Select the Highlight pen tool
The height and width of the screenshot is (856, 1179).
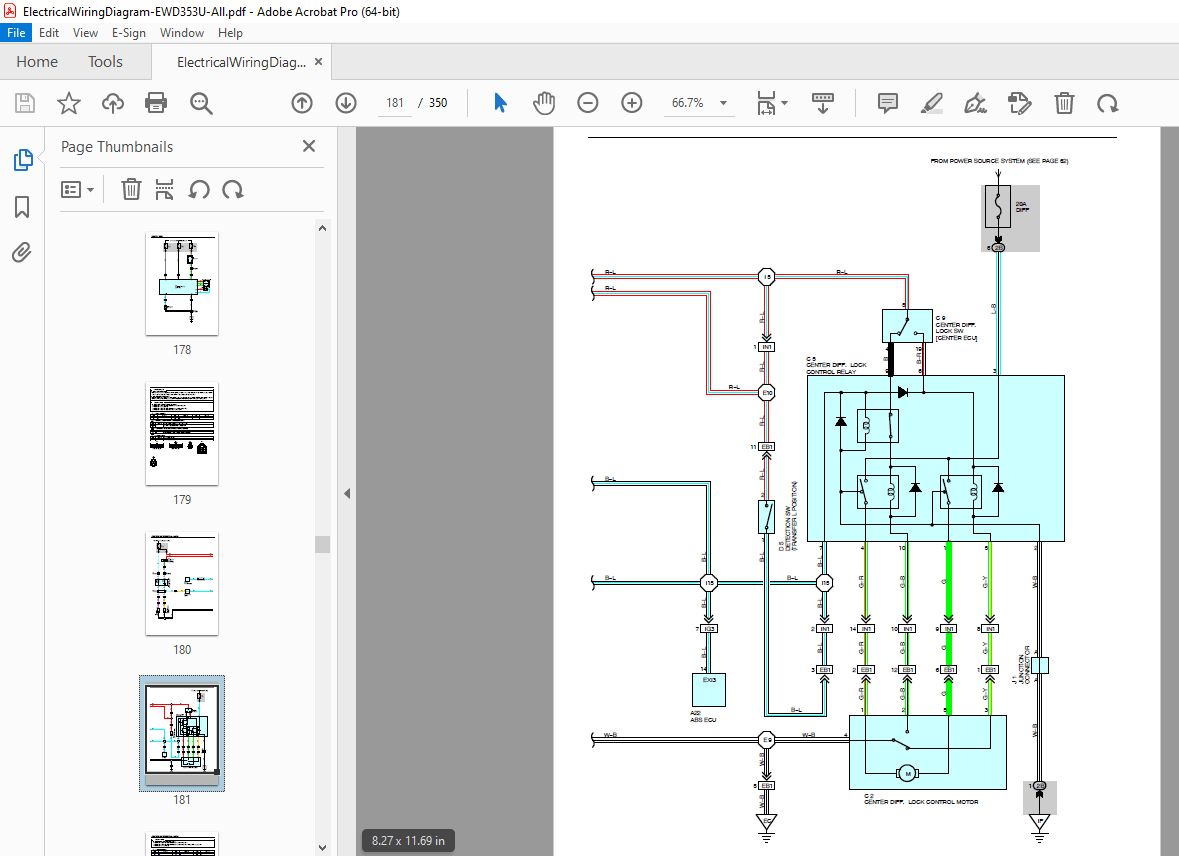(931, 103)
